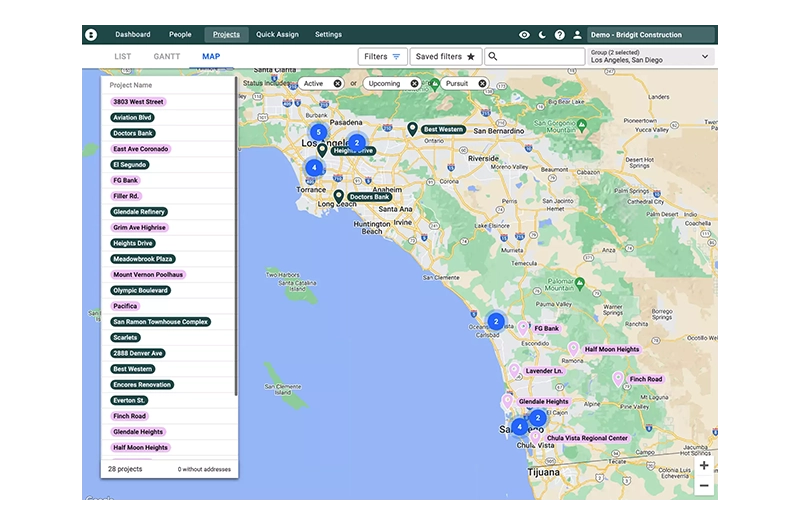
Task: Click the cluster marker 2 near Los Angeles
Action: 357,143
